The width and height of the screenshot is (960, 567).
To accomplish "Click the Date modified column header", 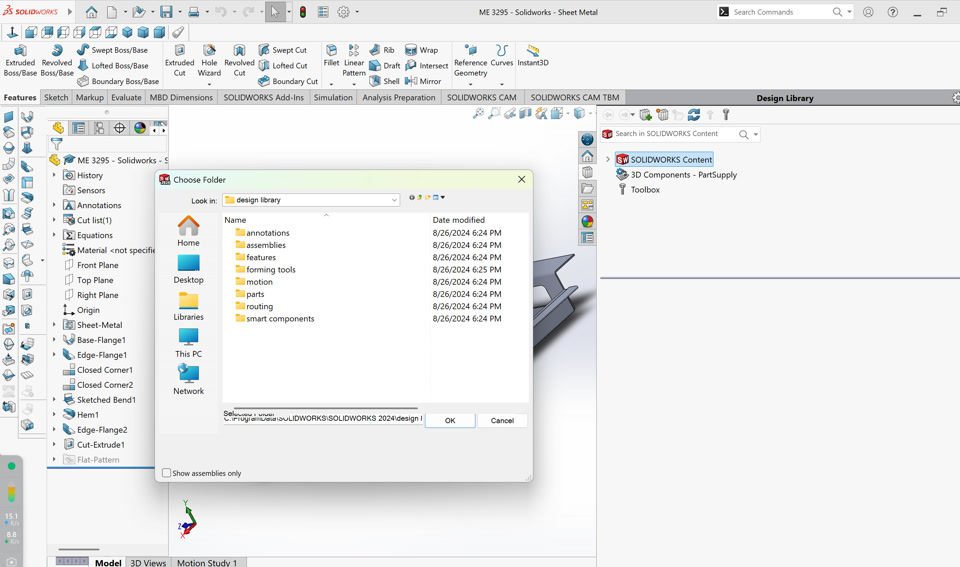I will pos(459,220).
